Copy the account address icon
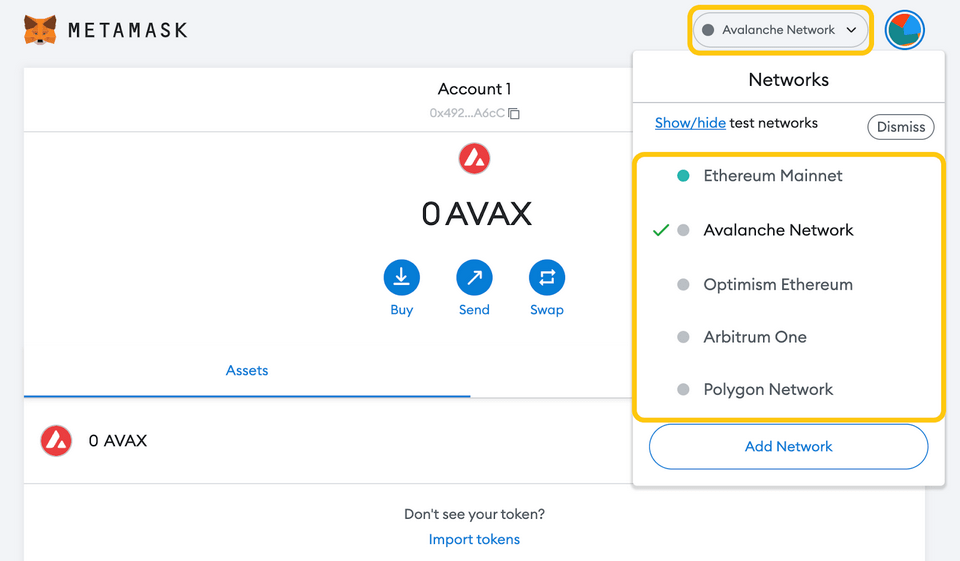 pos(514,114)
